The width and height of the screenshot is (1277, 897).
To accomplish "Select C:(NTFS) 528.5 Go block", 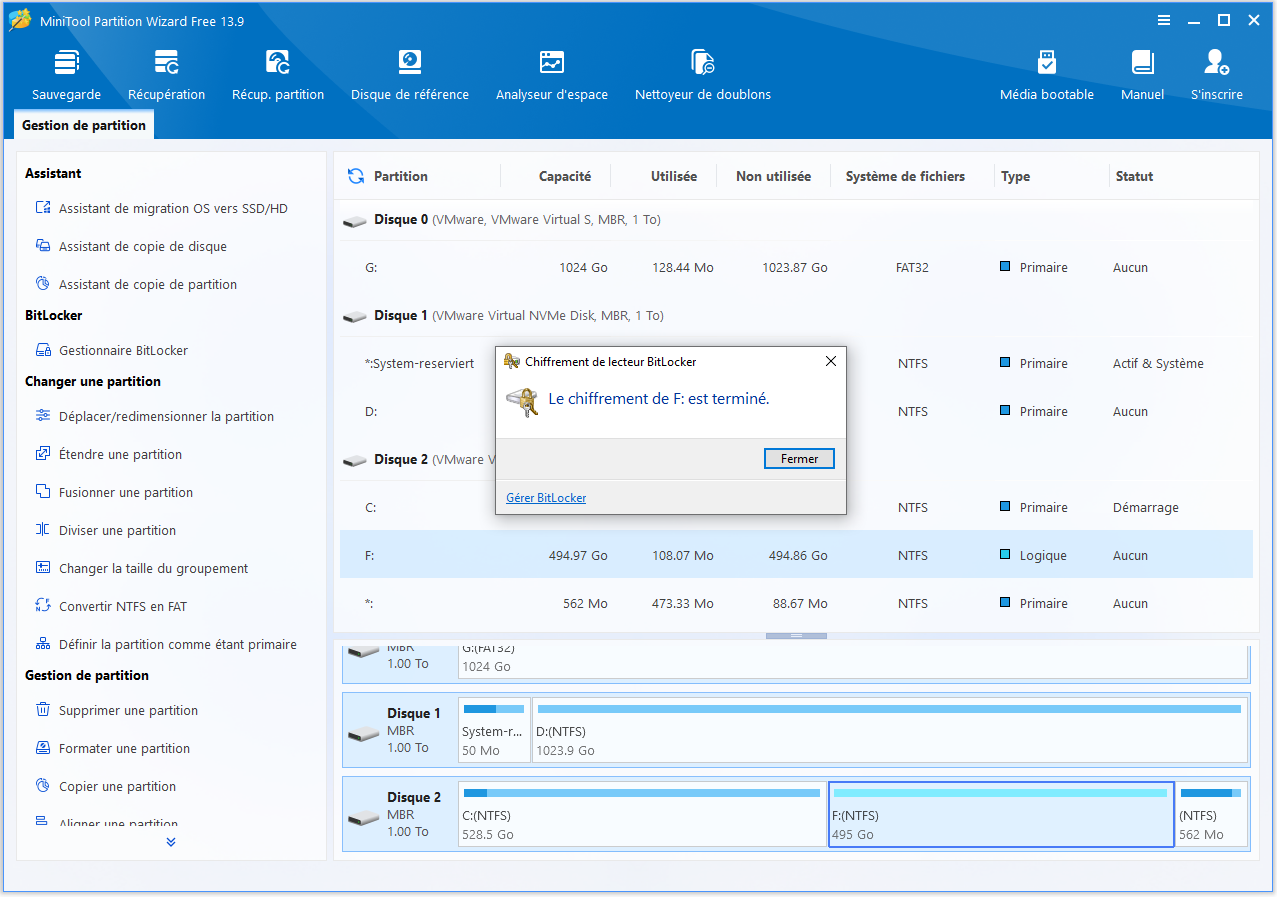I will tap(642, 814).
